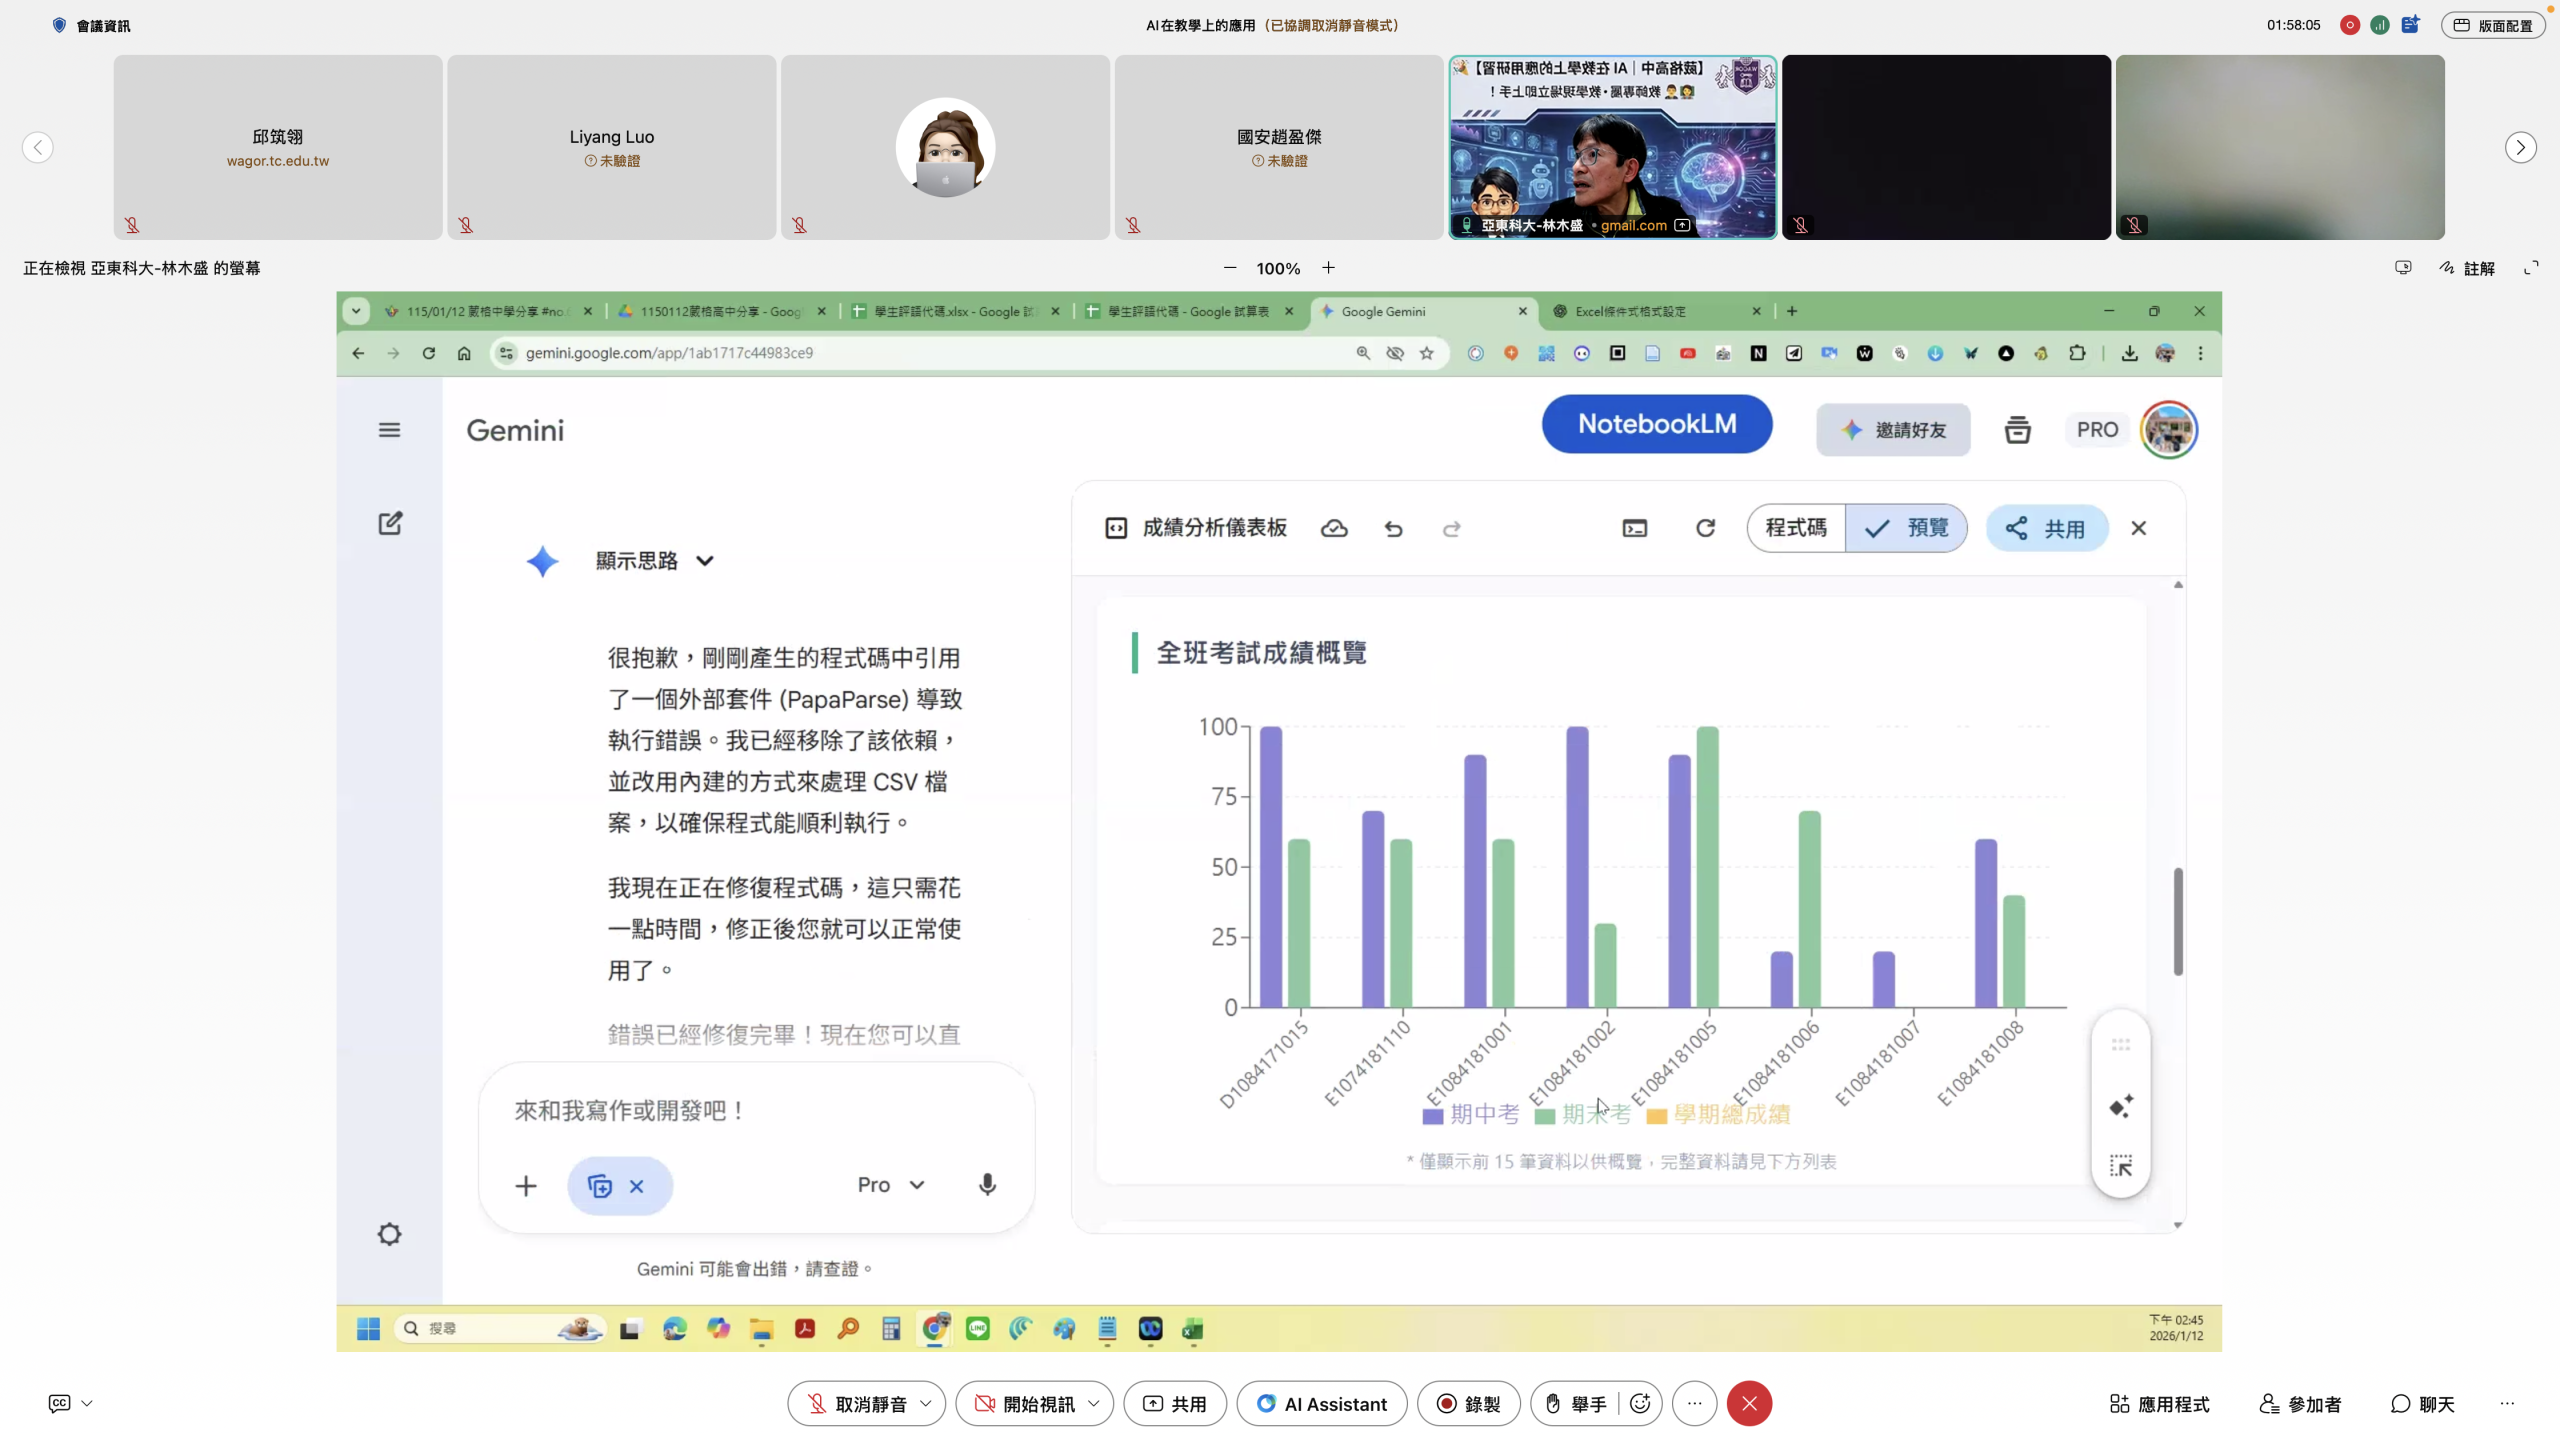
Task: Zoom in shared screen with plus control
Action: pyautogui.click(x=1328, y=268)
